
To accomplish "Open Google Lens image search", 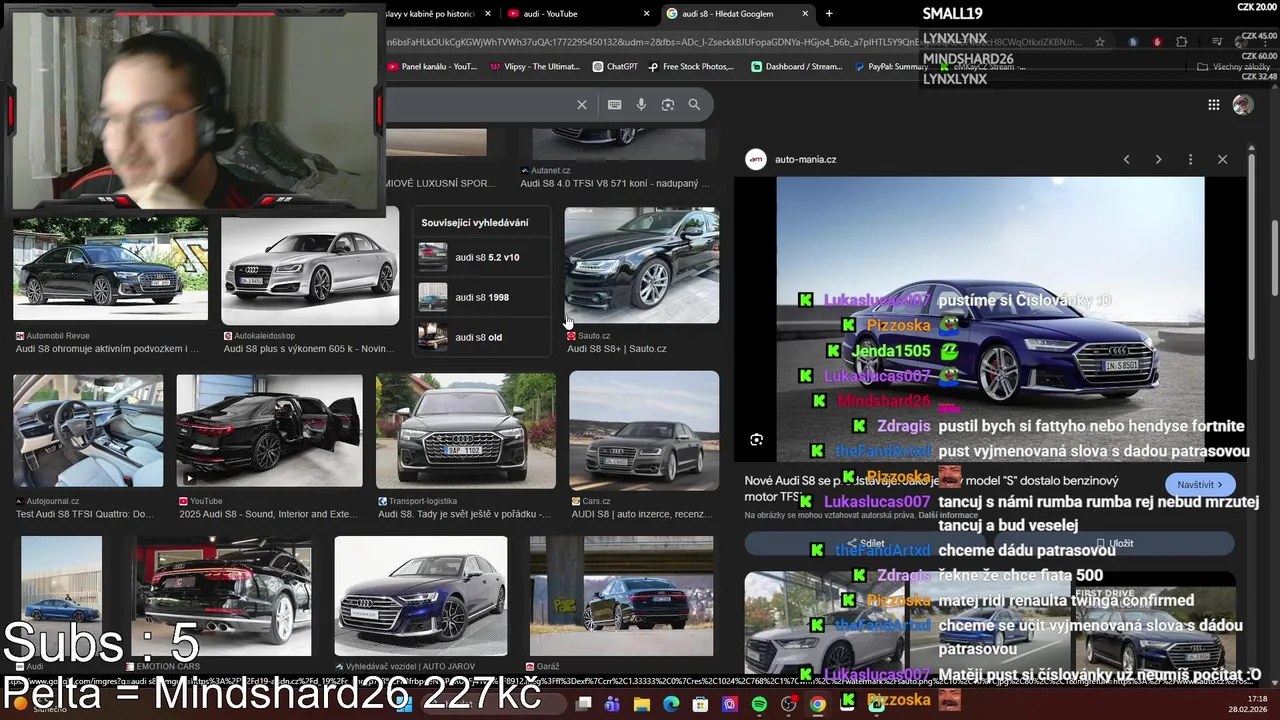I will click(x=668, y=104).
